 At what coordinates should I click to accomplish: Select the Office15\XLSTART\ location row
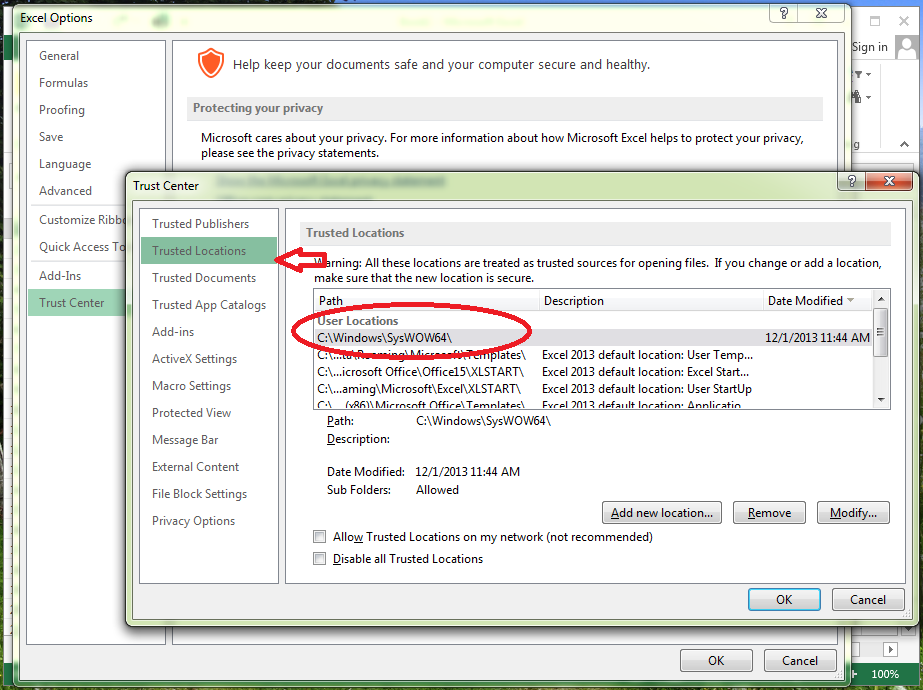(x=593, y=372)
